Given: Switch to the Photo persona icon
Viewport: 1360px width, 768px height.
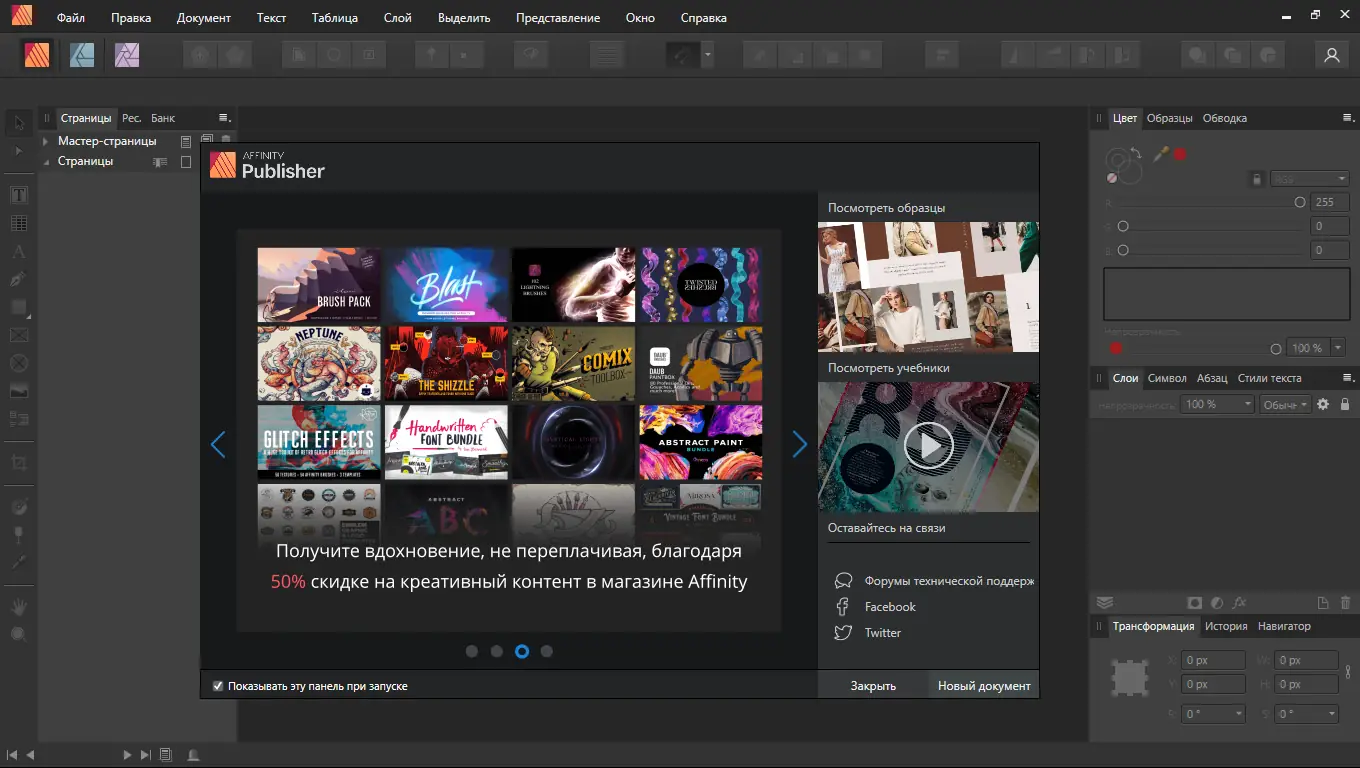Looking at the screenshot, I should [x=127, y=55].
